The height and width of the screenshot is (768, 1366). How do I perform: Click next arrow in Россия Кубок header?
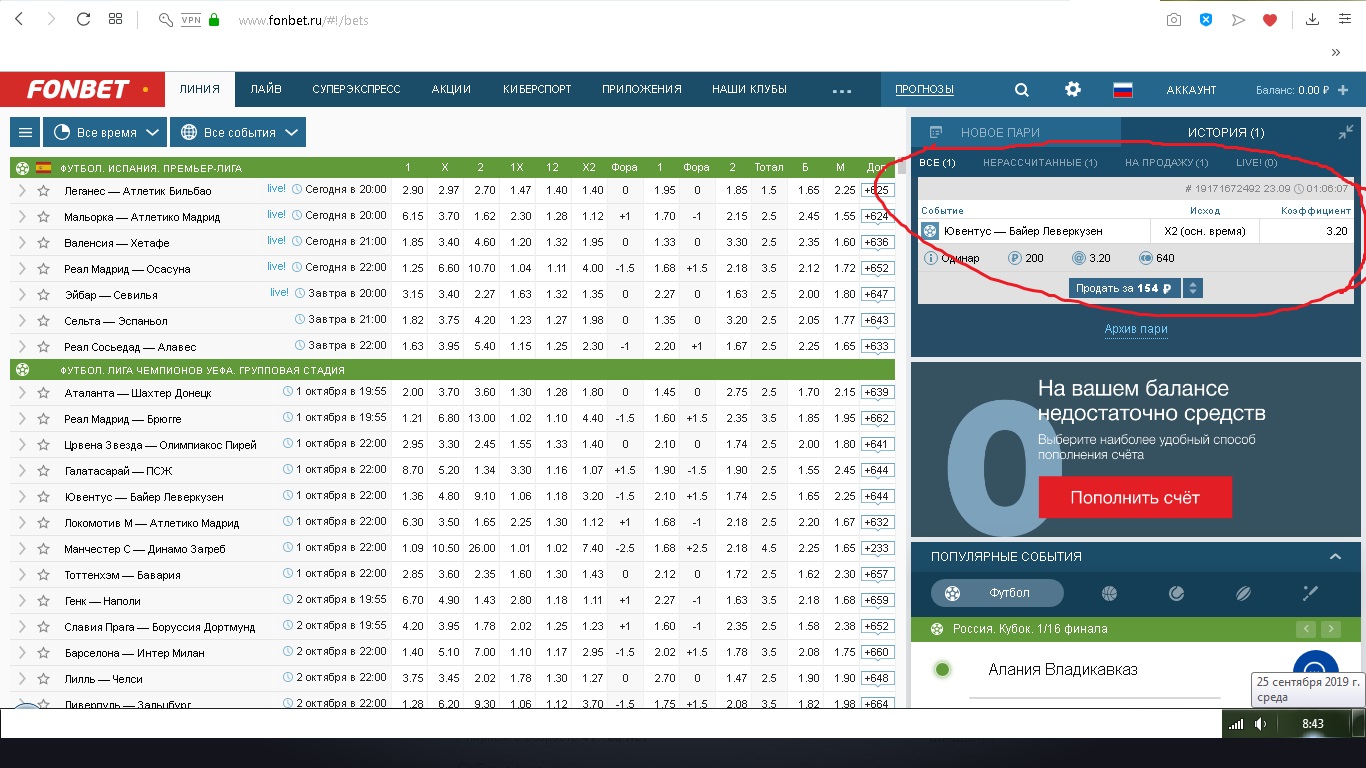tap(1330, 629)
